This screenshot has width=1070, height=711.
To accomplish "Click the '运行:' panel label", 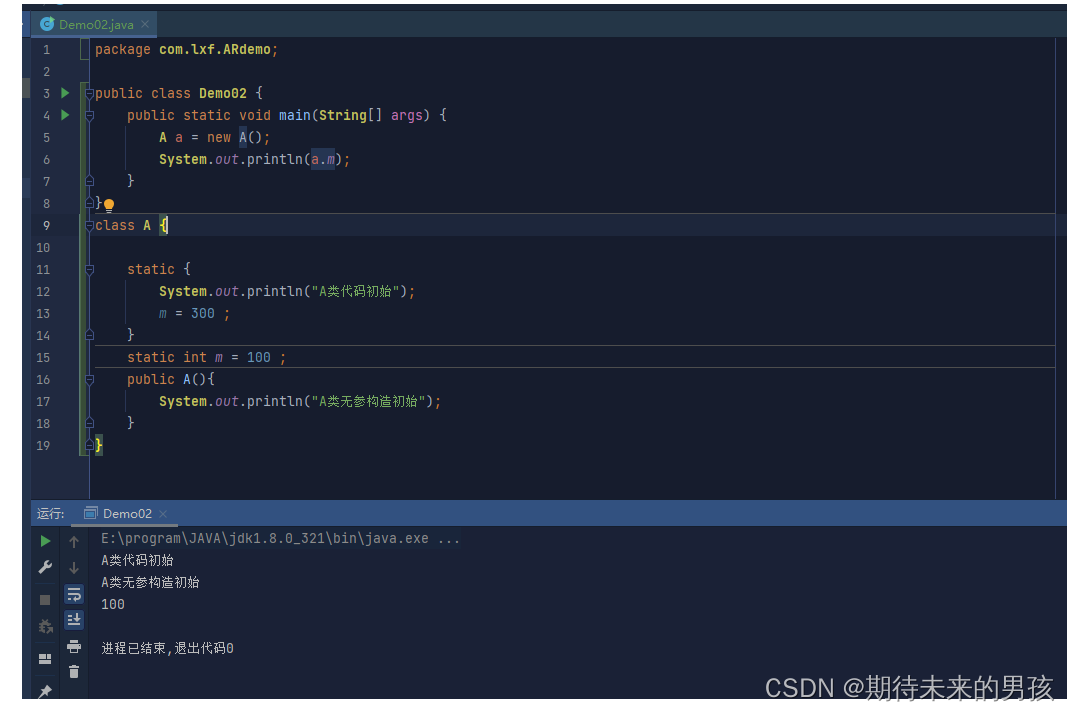I will coord(50,514).
